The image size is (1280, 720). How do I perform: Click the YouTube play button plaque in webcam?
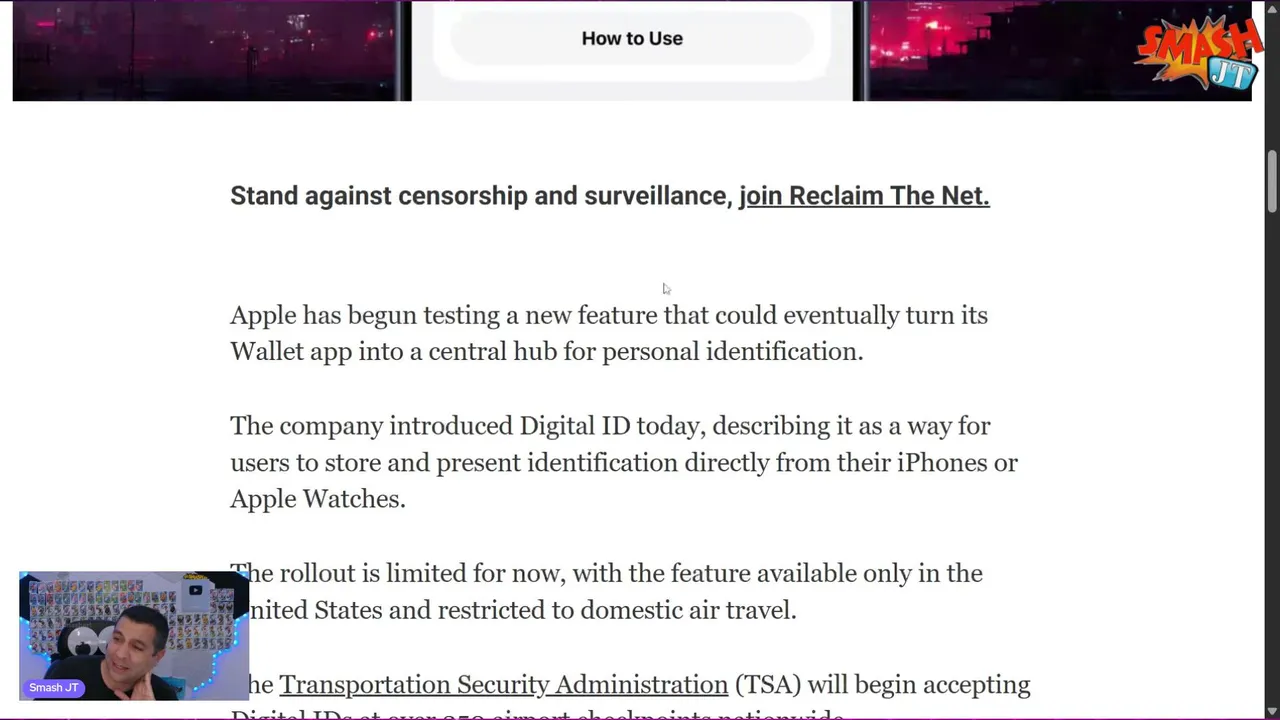[195, 590]
